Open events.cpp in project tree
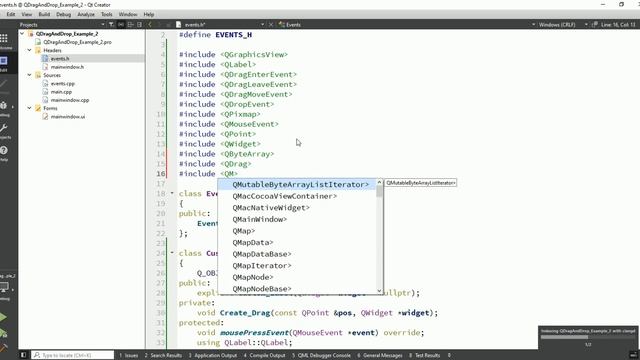The height and width of the screenshot is (360, 640). tap(62, 84)
